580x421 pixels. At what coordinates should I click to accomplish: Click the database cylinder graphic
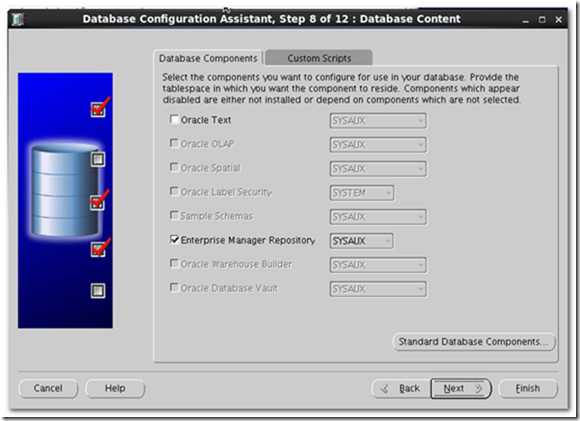coord(65,190)
